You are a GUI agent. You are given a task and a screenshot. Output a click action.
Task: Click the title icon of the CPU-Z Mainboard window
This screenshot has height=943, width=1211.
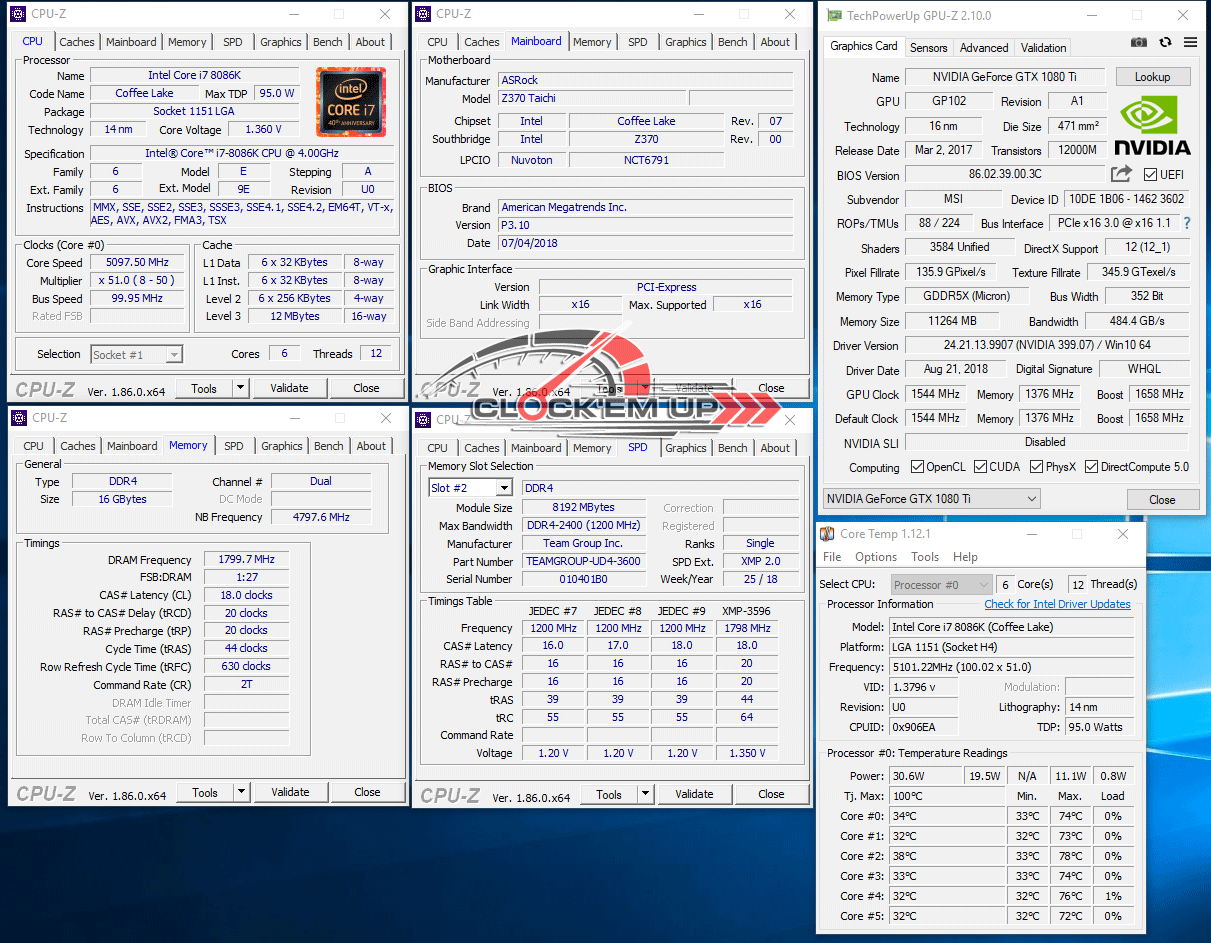point(424,14)
